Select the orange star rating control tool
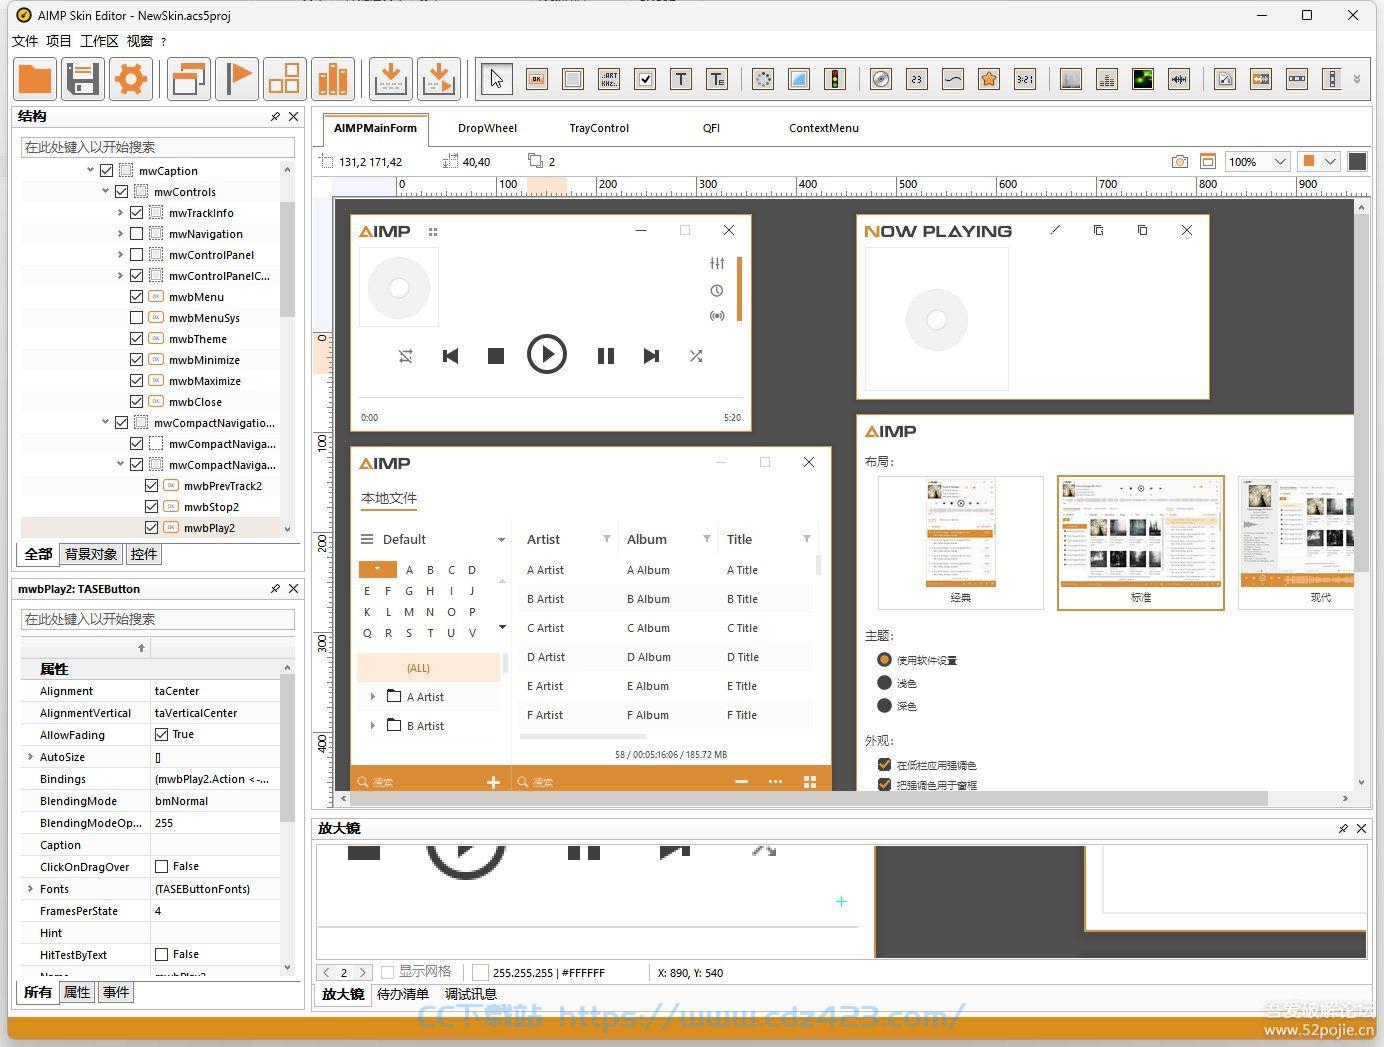1384x1047 pixels. coord(989,79)
